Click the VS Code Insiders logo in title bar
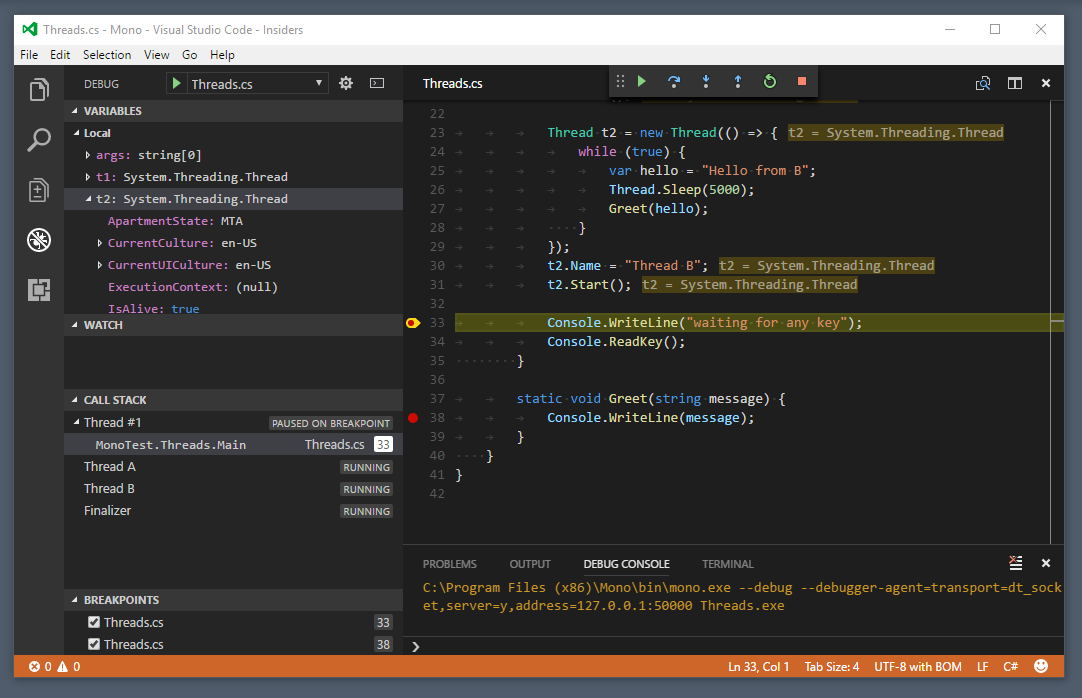Screen dimensions: 1082x698 [x=30, y=29]
